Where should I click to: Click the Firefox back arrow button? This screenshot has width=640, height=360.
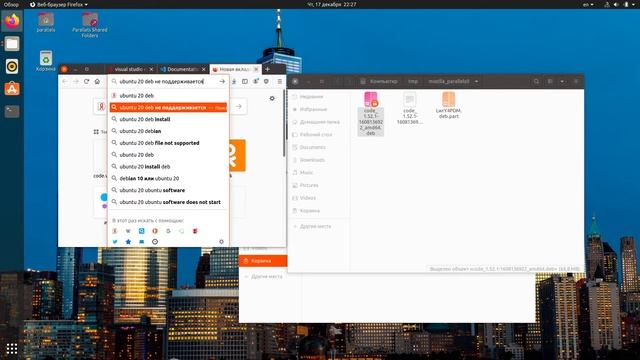pos(65,82)
